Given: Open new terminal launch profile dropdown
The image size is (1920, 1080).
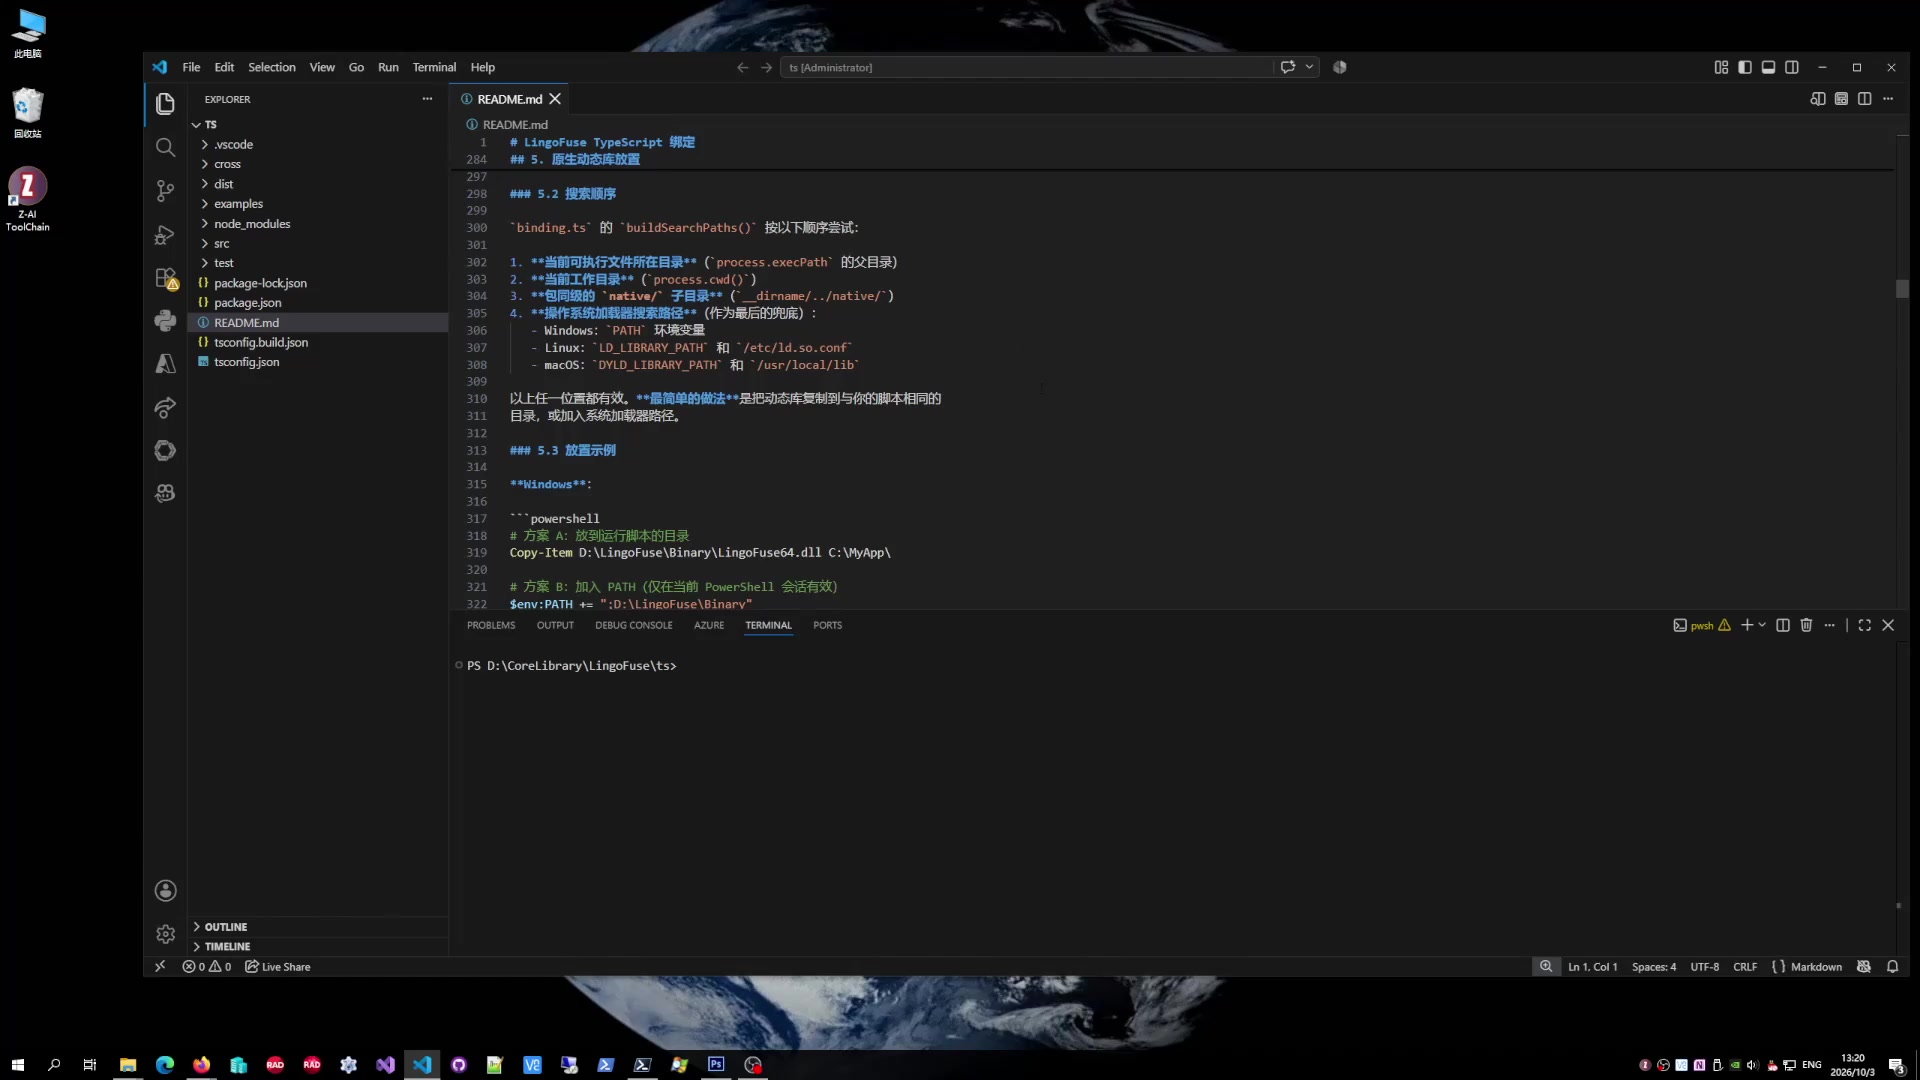Looking at the screenshot, I should tap(1762, 625).
